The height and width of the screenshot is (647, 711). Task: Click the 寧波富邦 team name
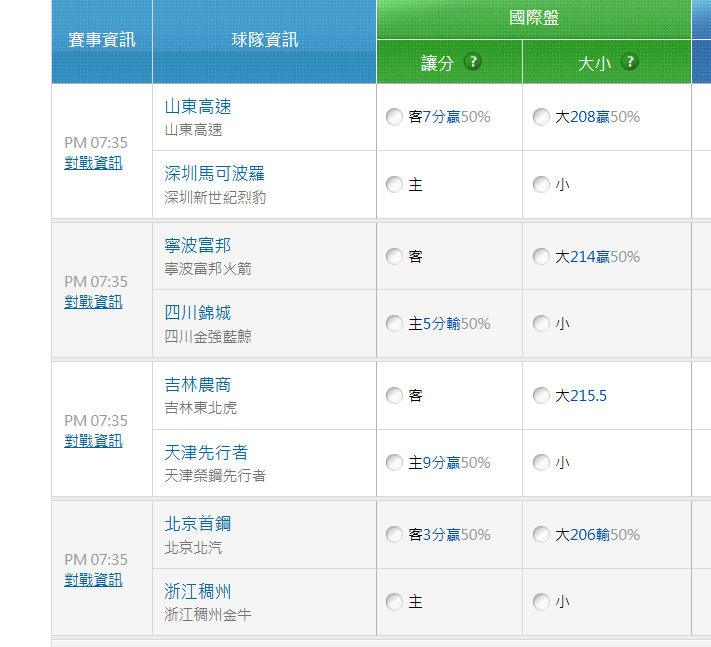198,246
